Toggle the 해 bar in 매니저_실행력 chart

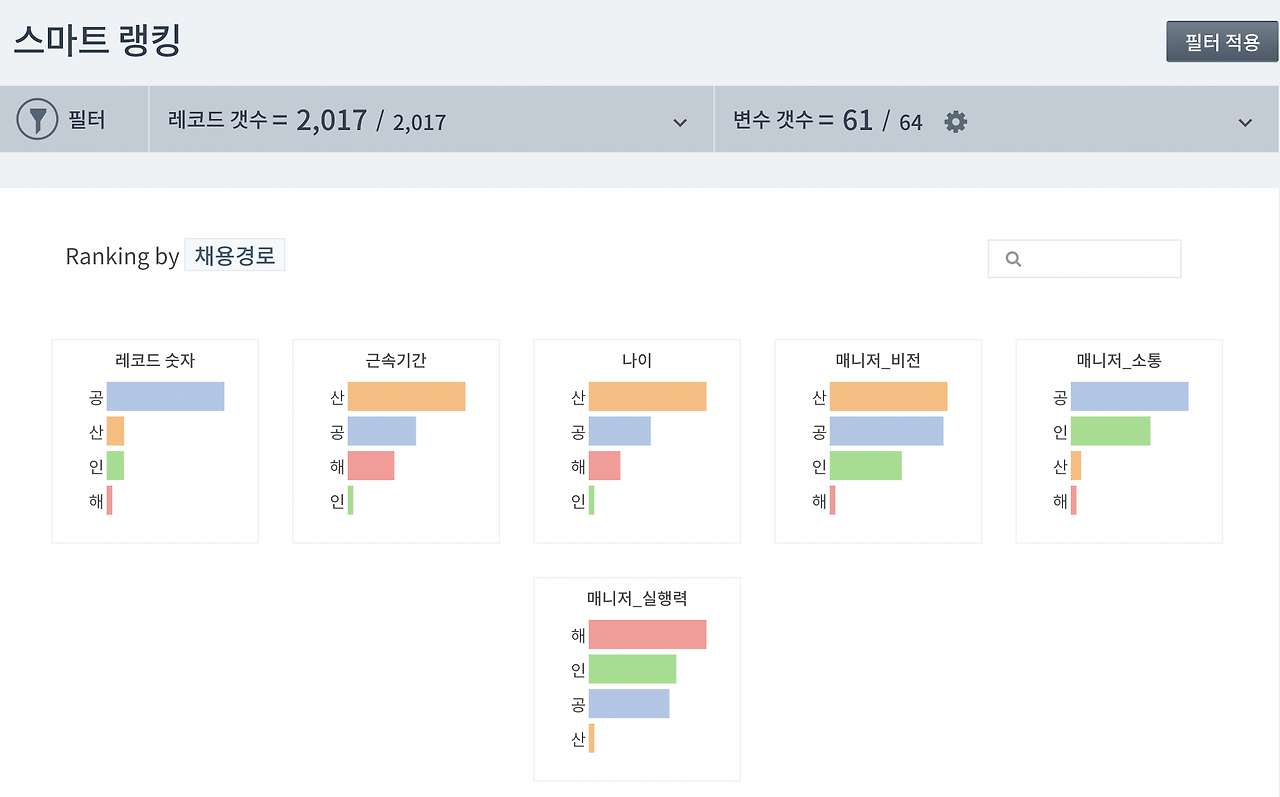(647, 634)
